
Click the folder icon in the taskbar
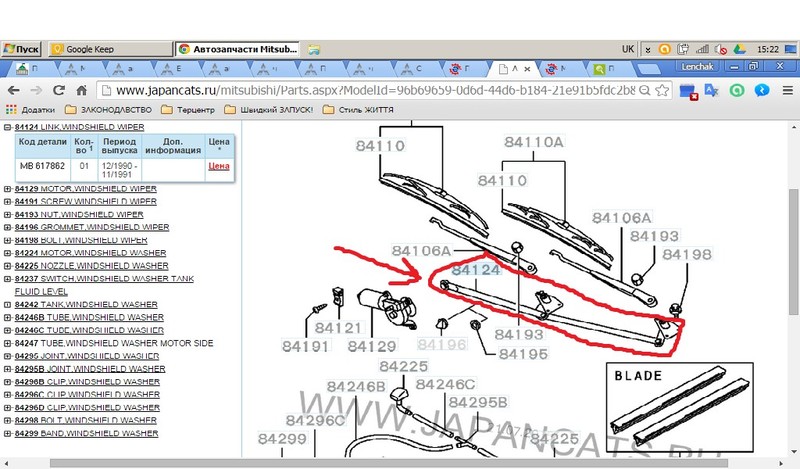click(314, 50)
